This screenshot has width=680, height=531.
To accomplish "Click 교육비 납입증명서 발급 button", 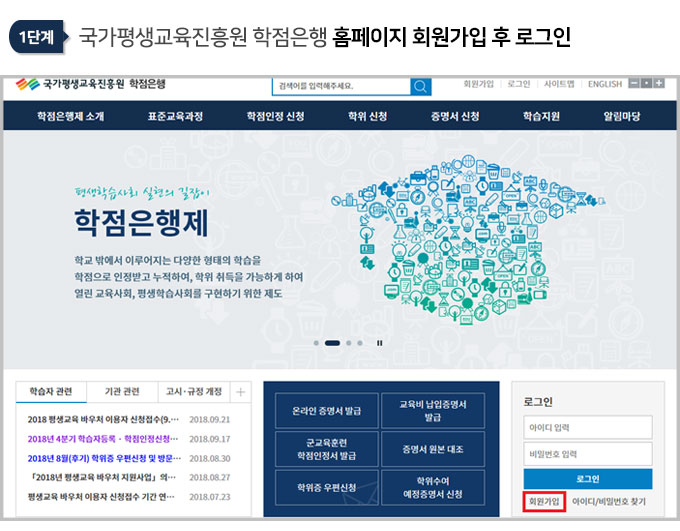I will (x=433, y=411).
